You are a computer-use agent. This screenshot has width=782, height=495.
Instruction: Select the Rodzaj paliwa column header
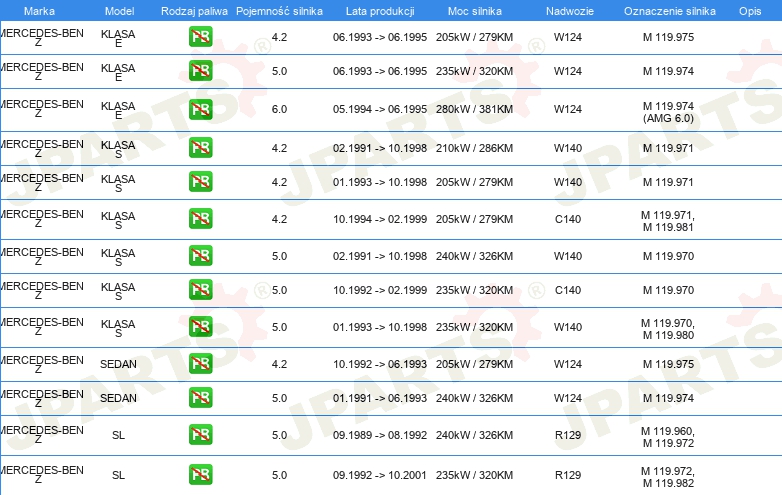tap(194, 11)
